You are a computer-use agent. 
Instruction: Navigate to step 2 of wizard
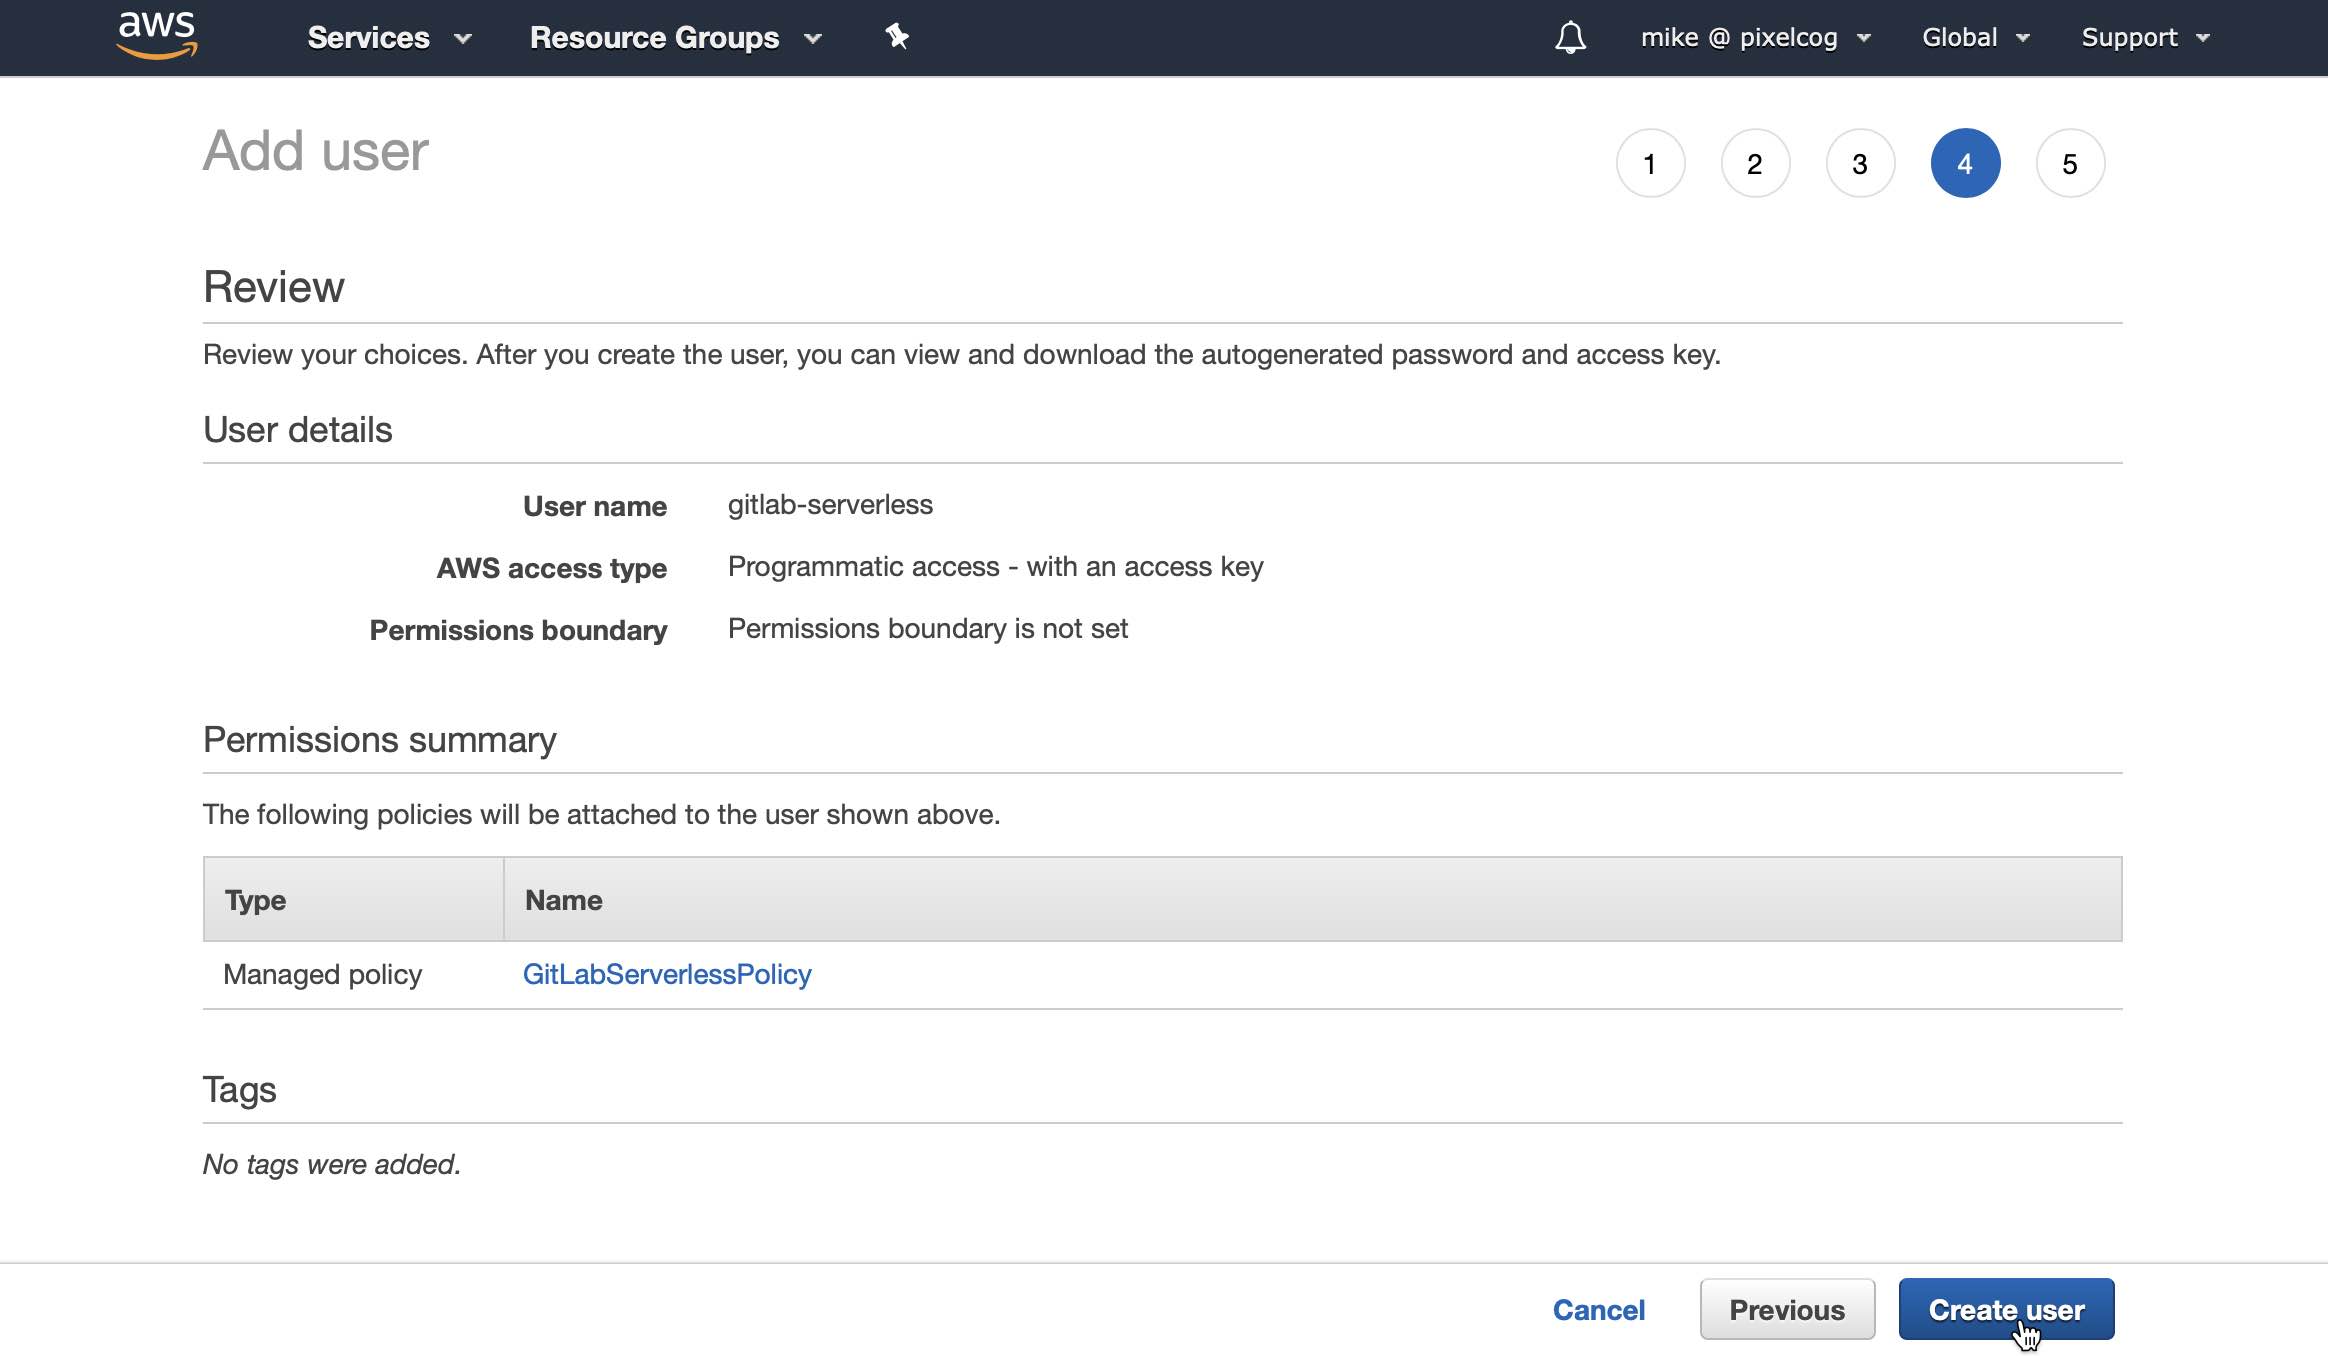1753,161
